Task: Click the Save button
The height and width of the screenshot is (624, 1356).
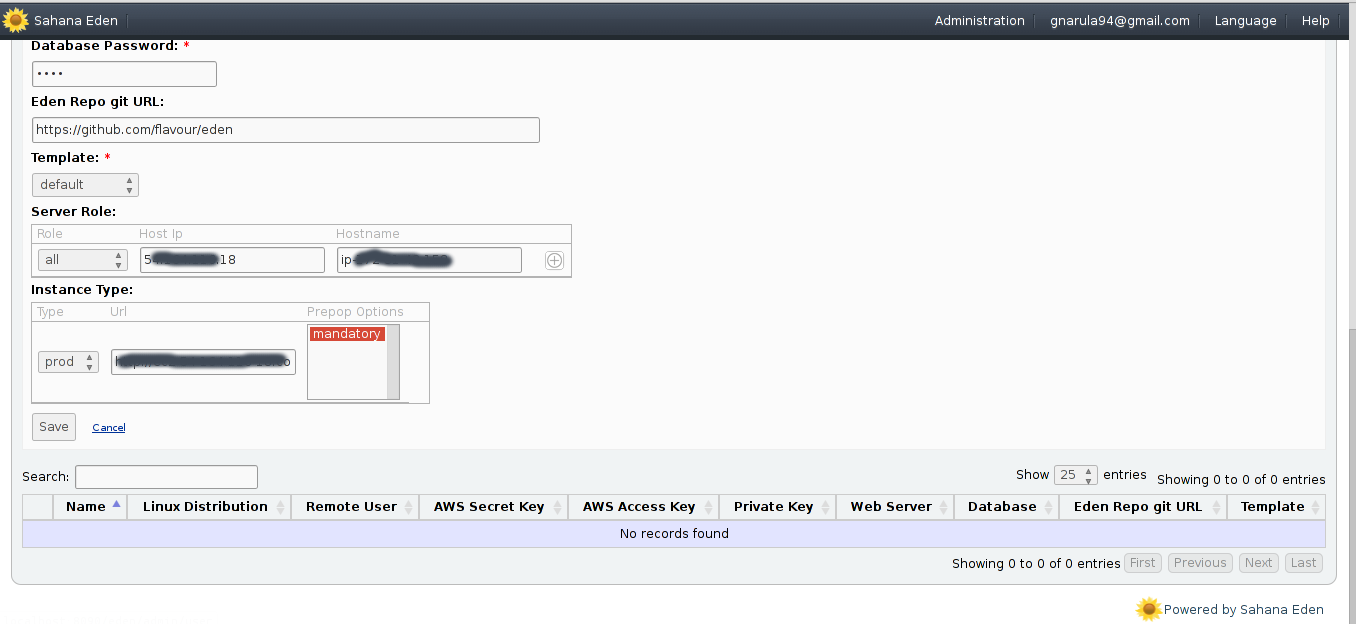Action: pyautogui.click(x=54, y=427)
